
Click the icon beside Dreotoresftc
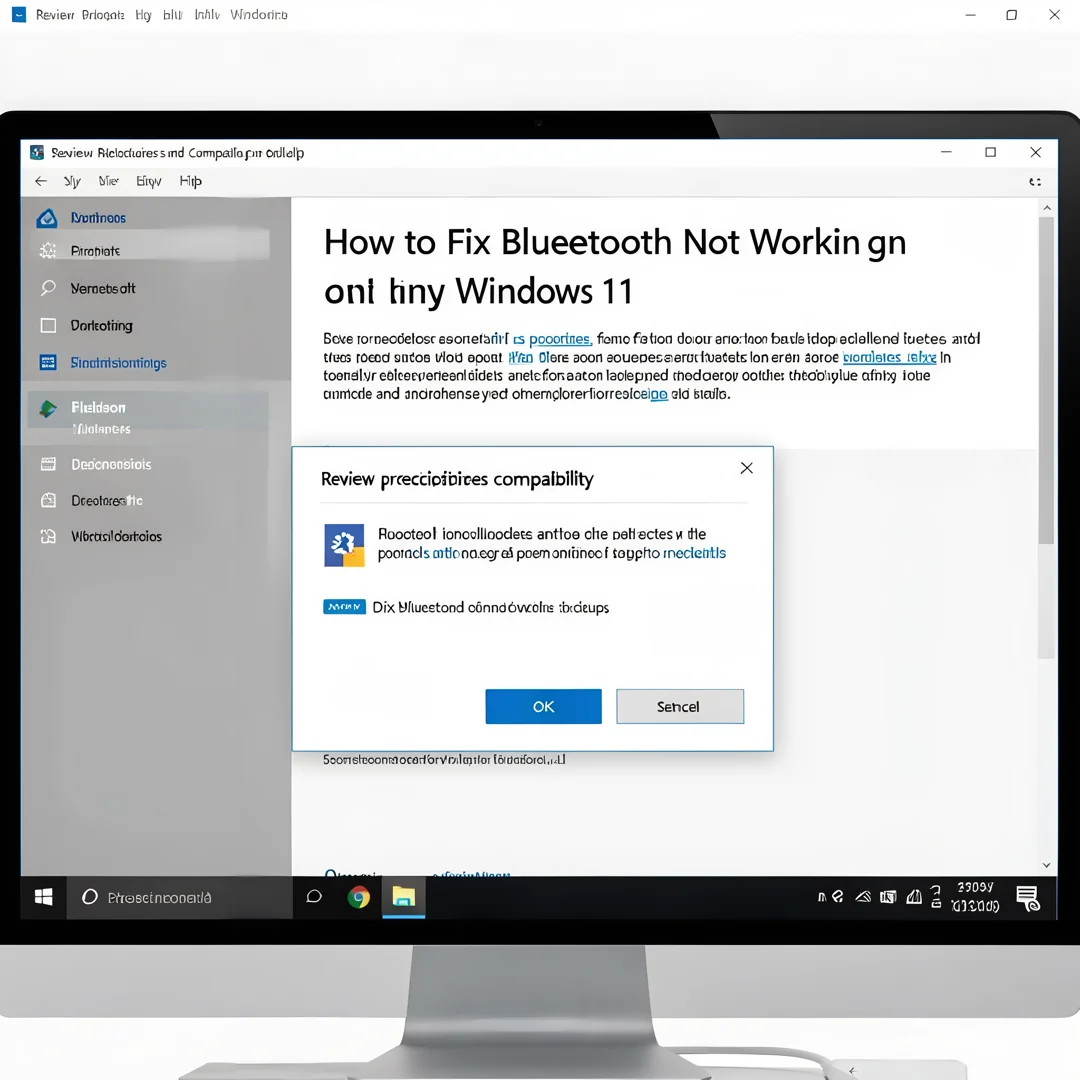coord(48,500)
